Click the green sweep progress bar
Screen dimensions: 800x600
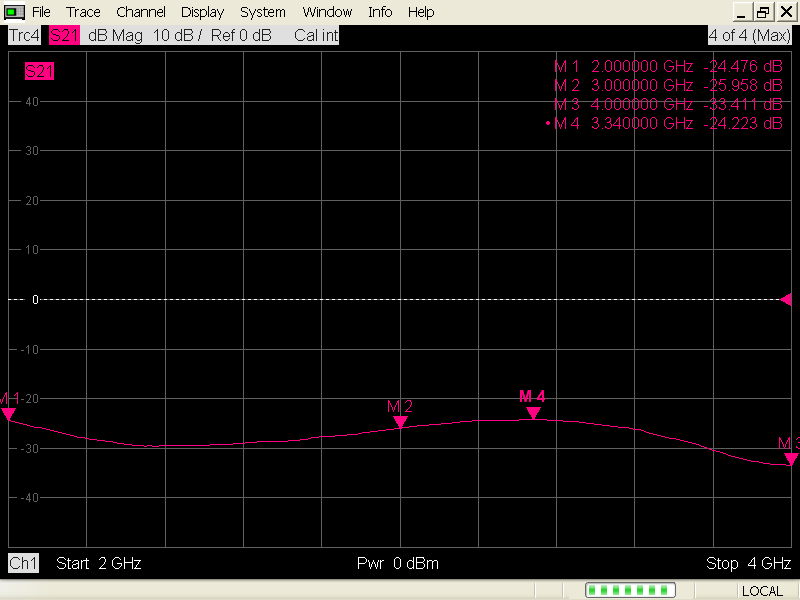[631, 590]
